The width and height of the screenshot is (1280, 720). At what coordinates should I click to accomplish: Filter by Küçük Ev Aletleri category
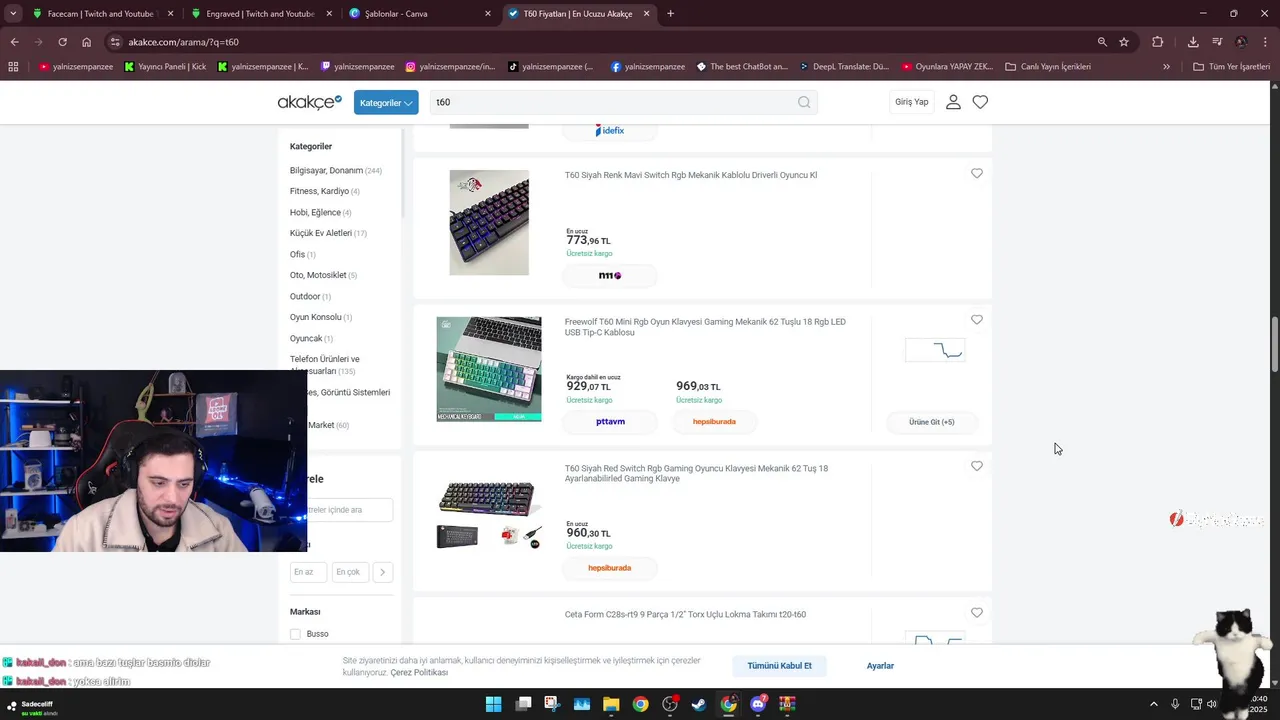pyautogui.click(x=328, y=234)
